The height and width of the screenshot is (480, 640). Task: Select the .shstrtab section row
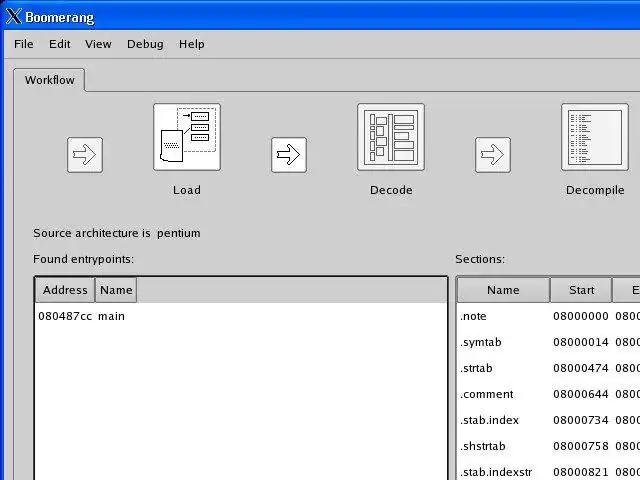click(x=548, y=446)
